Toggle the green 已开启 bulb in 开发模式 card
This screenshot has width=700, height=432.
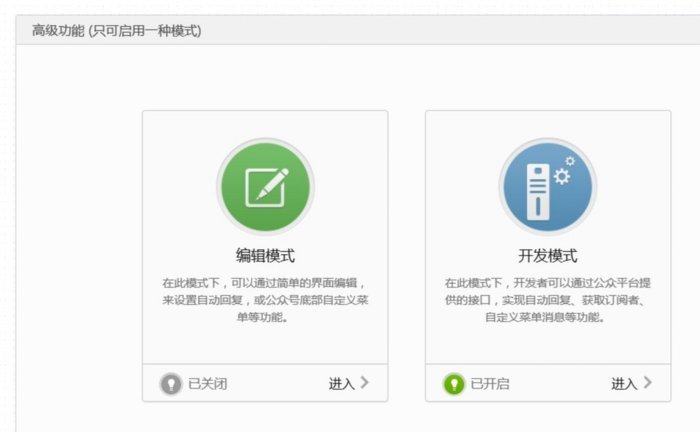click(454, 384)
